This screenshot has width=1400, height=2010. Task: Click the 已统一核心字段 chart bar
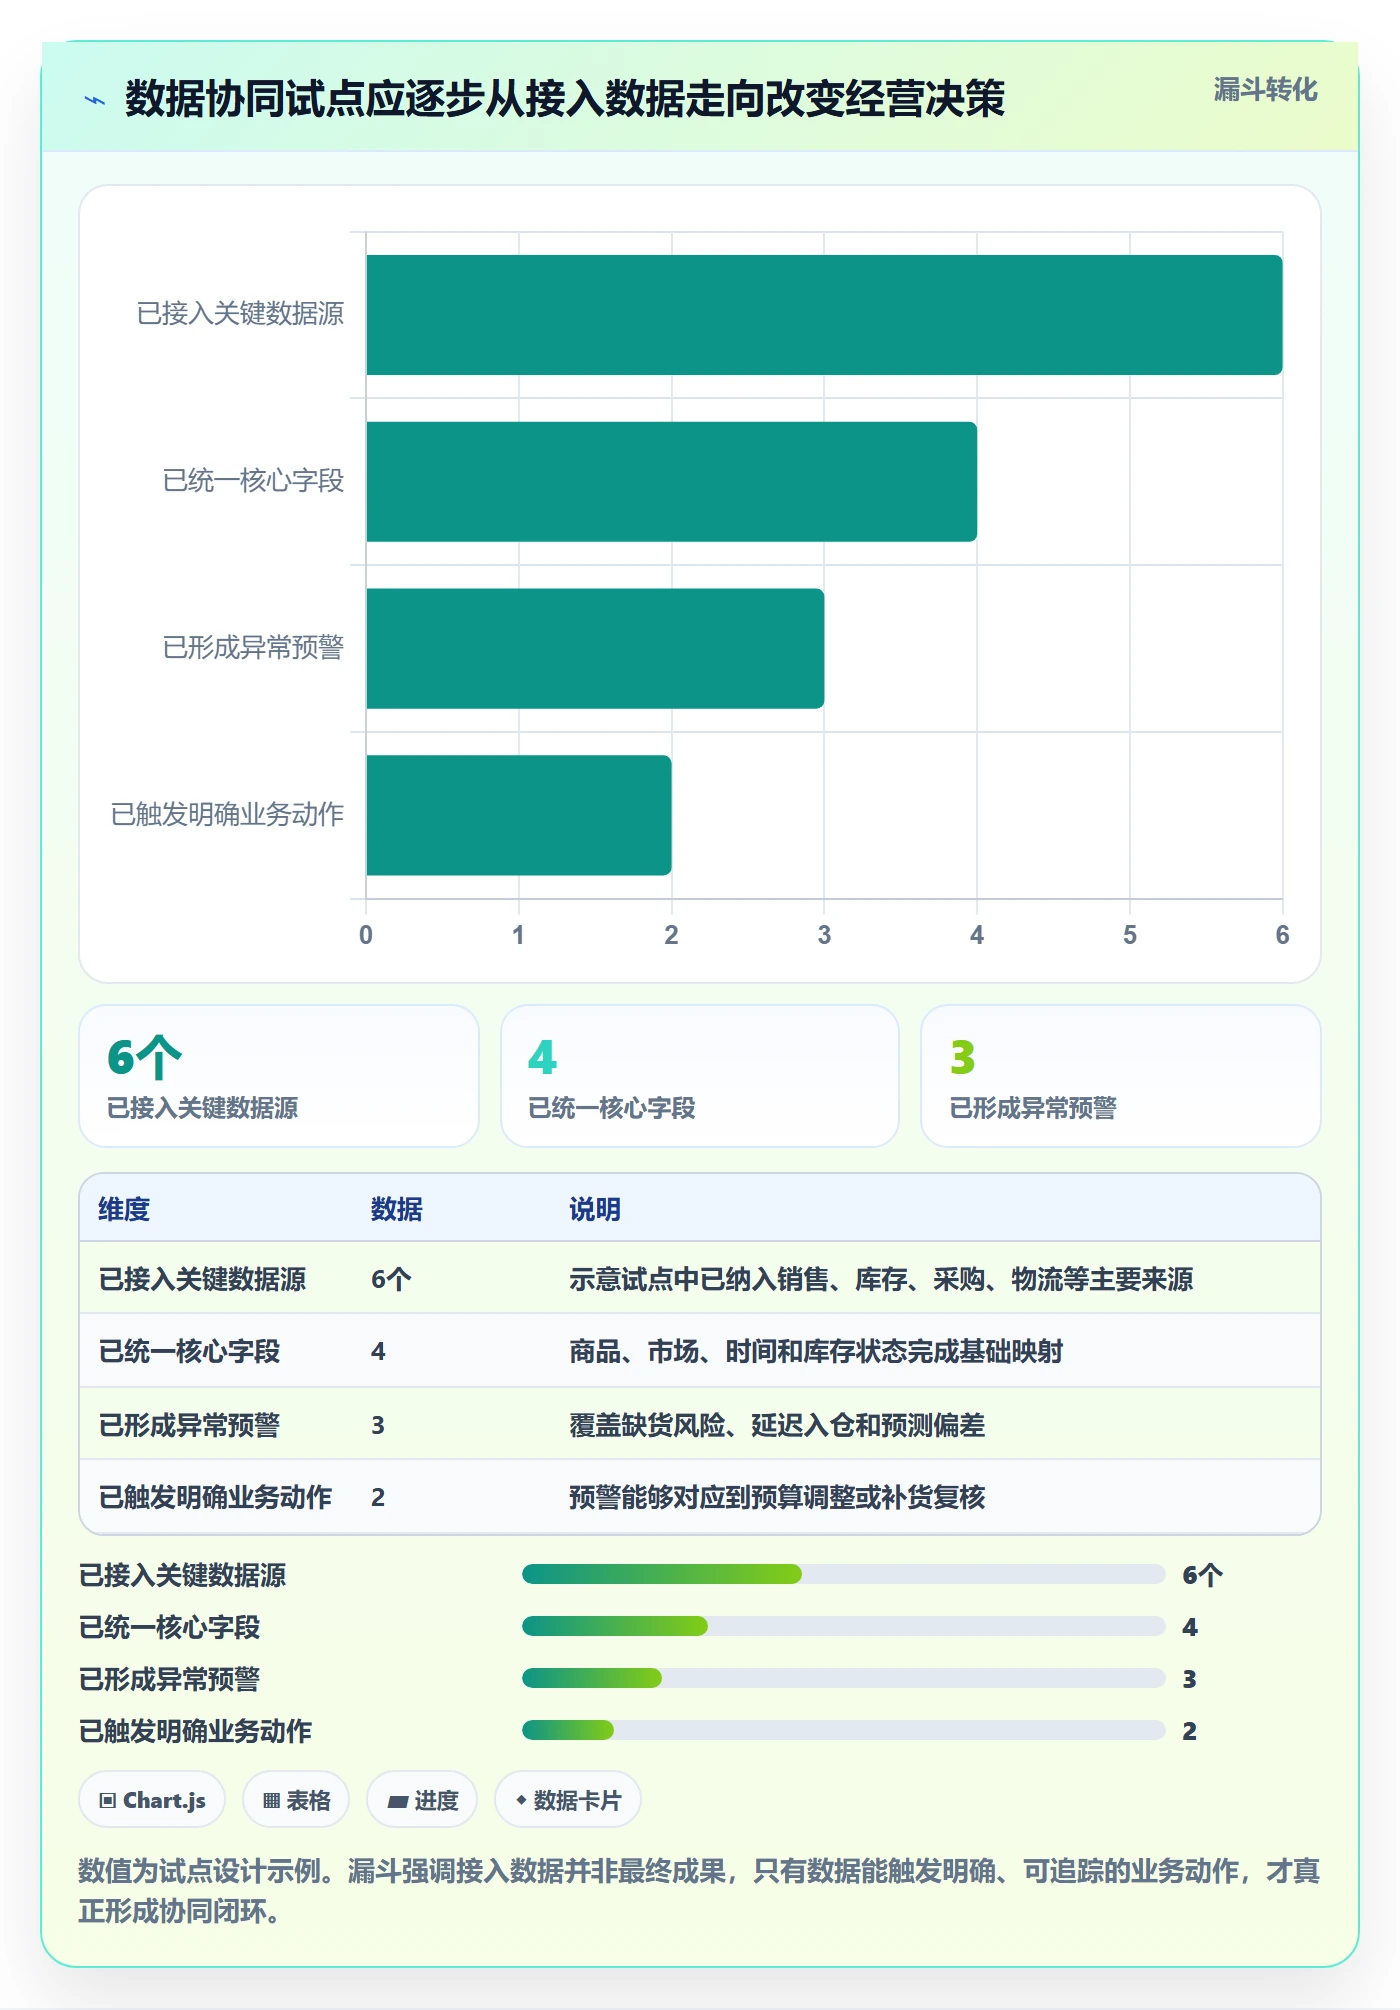671,482
